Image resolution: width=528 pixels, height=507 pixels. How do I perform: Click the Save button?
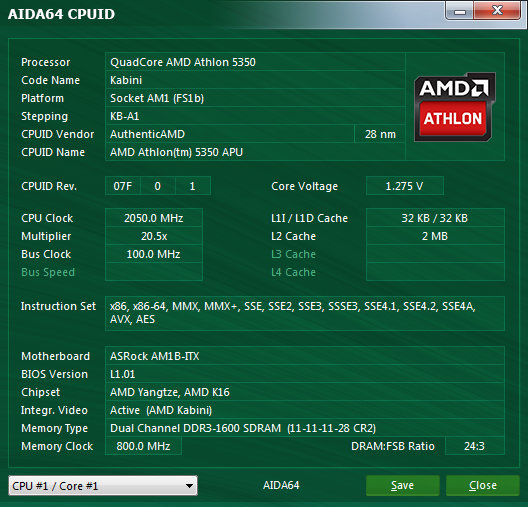coord(403,485)
